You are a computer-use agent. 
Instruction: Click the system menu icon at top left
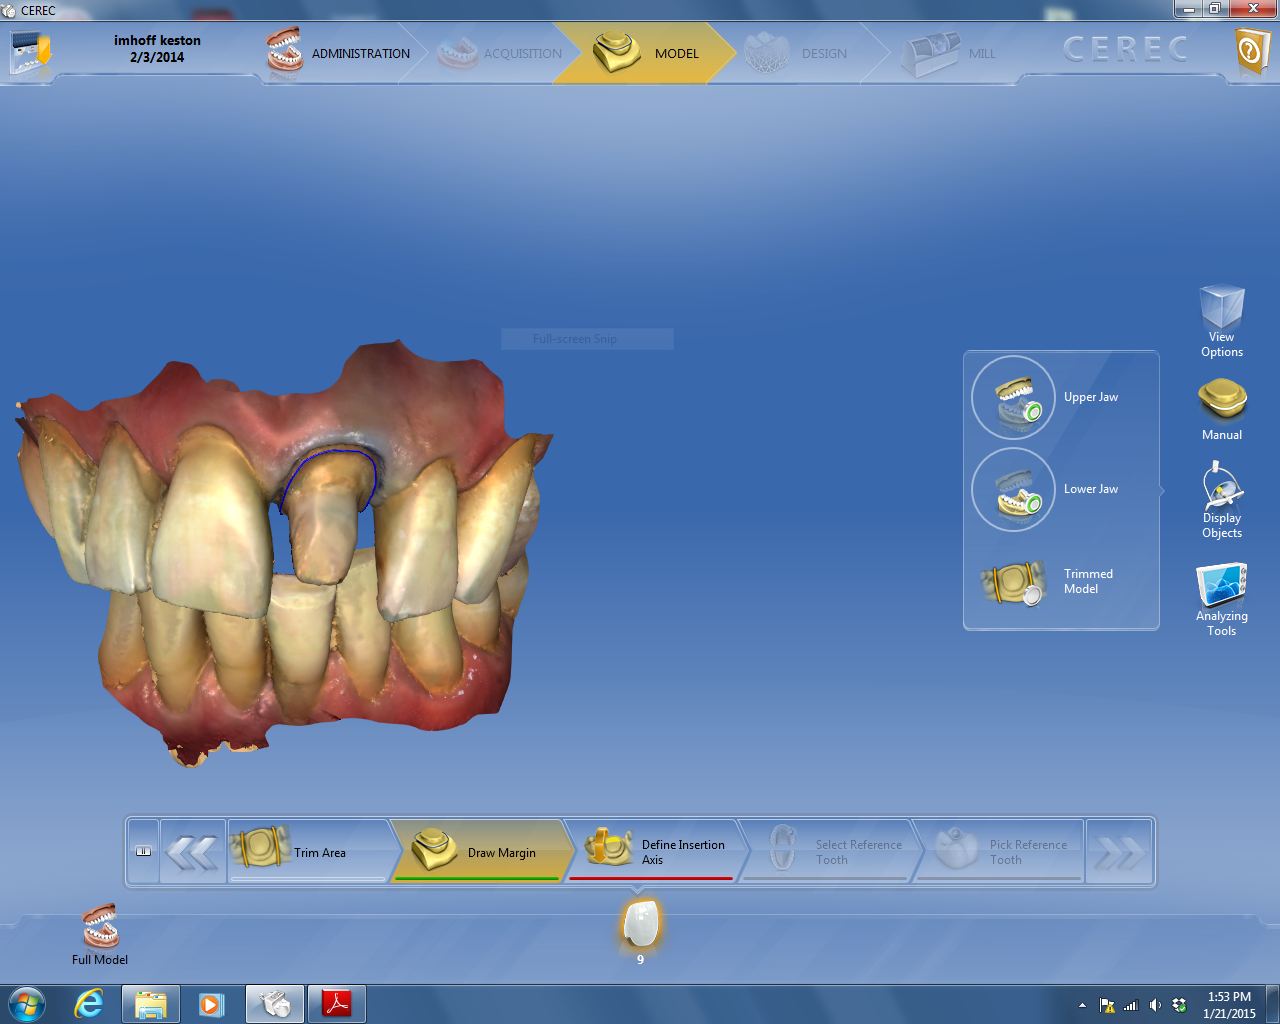(30, 52)
